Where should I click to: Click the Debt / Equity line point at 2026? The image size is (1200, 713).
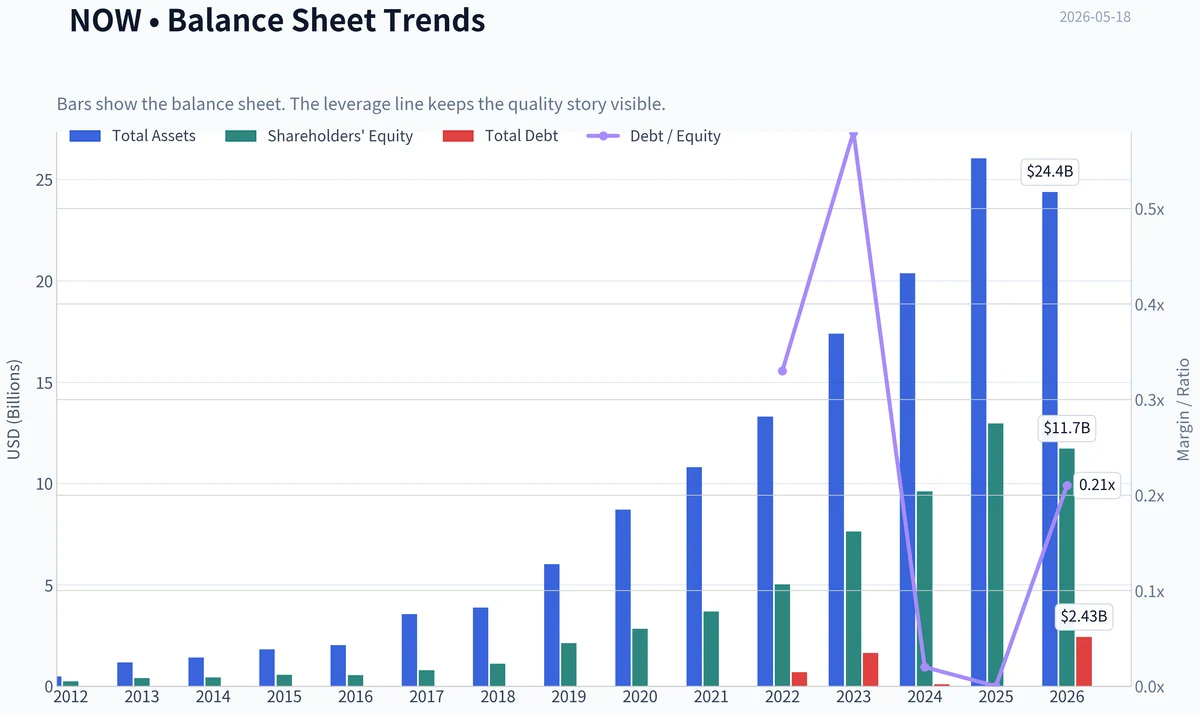pyautogui.click(x=1067, y=486)
